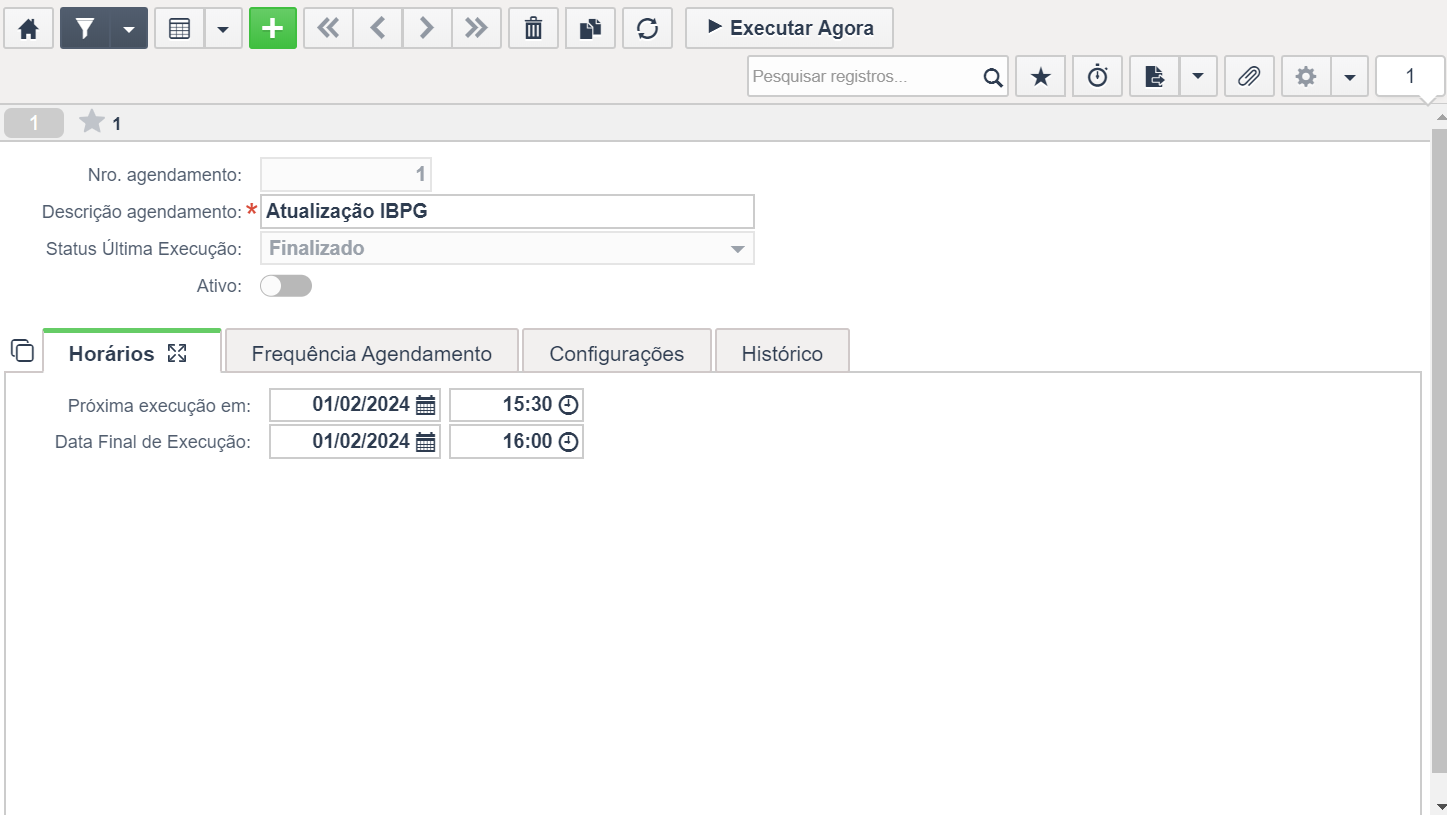Select the gray record badge 1

pos(34,123)
